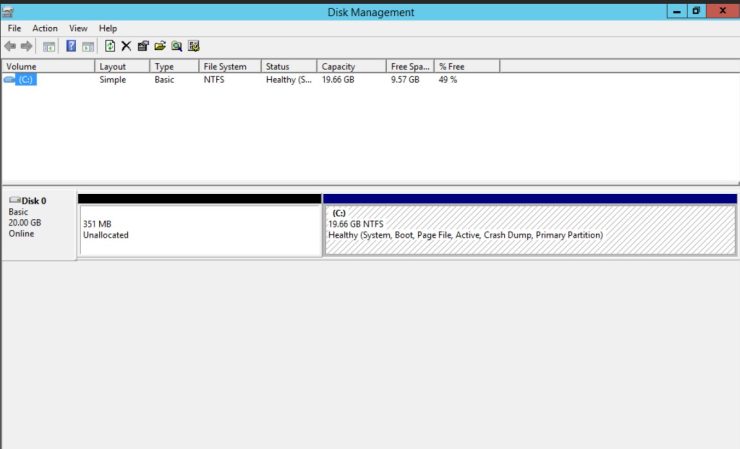This screenshot has width=740, height=449.
Task: Sort by File System column header
Action: pyautogui.click(x=230, y=67)
